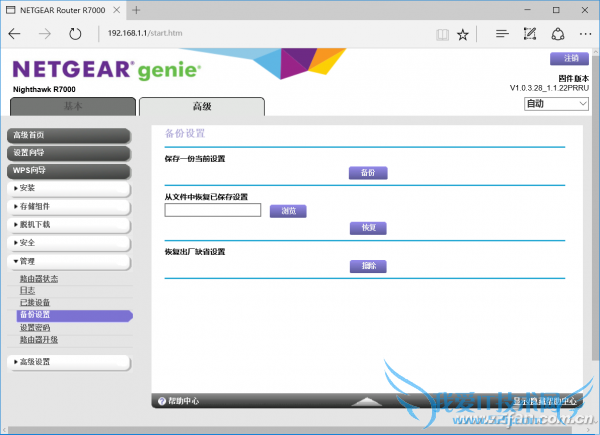This screenshot has width=600, height=435.
Task: Click the 帮助中心 label
Action: click(x=184, y=401)
